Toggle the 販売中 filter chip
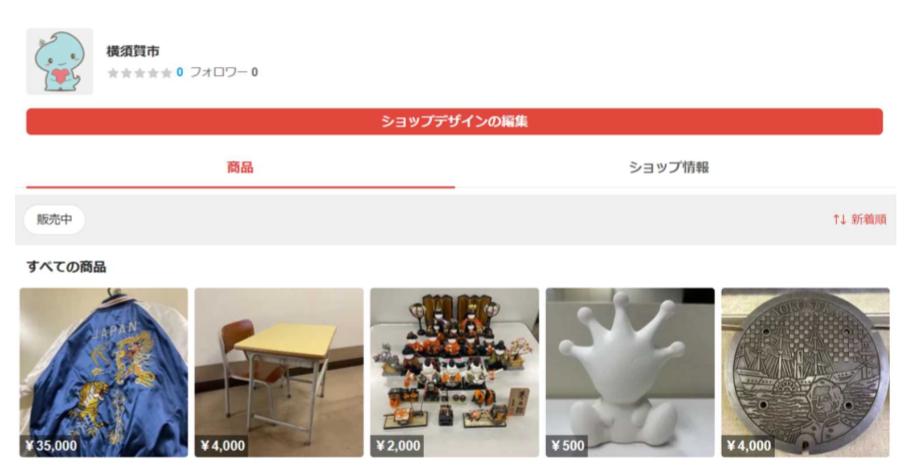The width and height of the screenshot is (906, 476). click(x=54, y=220)
